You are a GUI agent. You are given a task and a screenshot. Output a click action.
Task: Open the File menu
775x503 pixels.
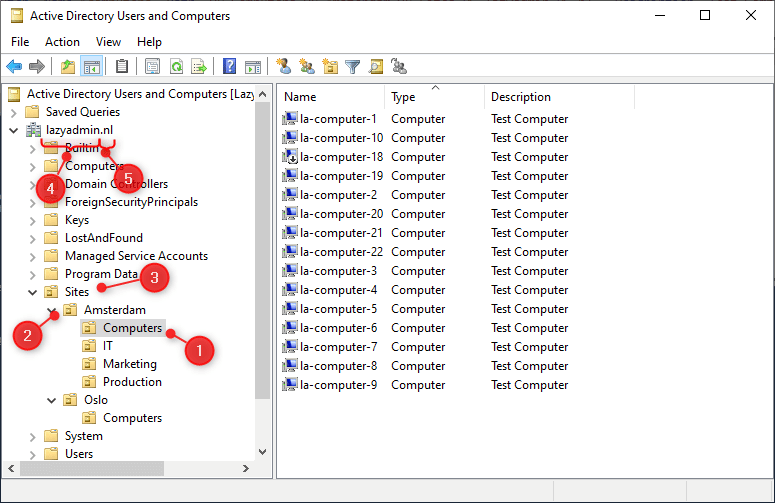coord(20,42)
